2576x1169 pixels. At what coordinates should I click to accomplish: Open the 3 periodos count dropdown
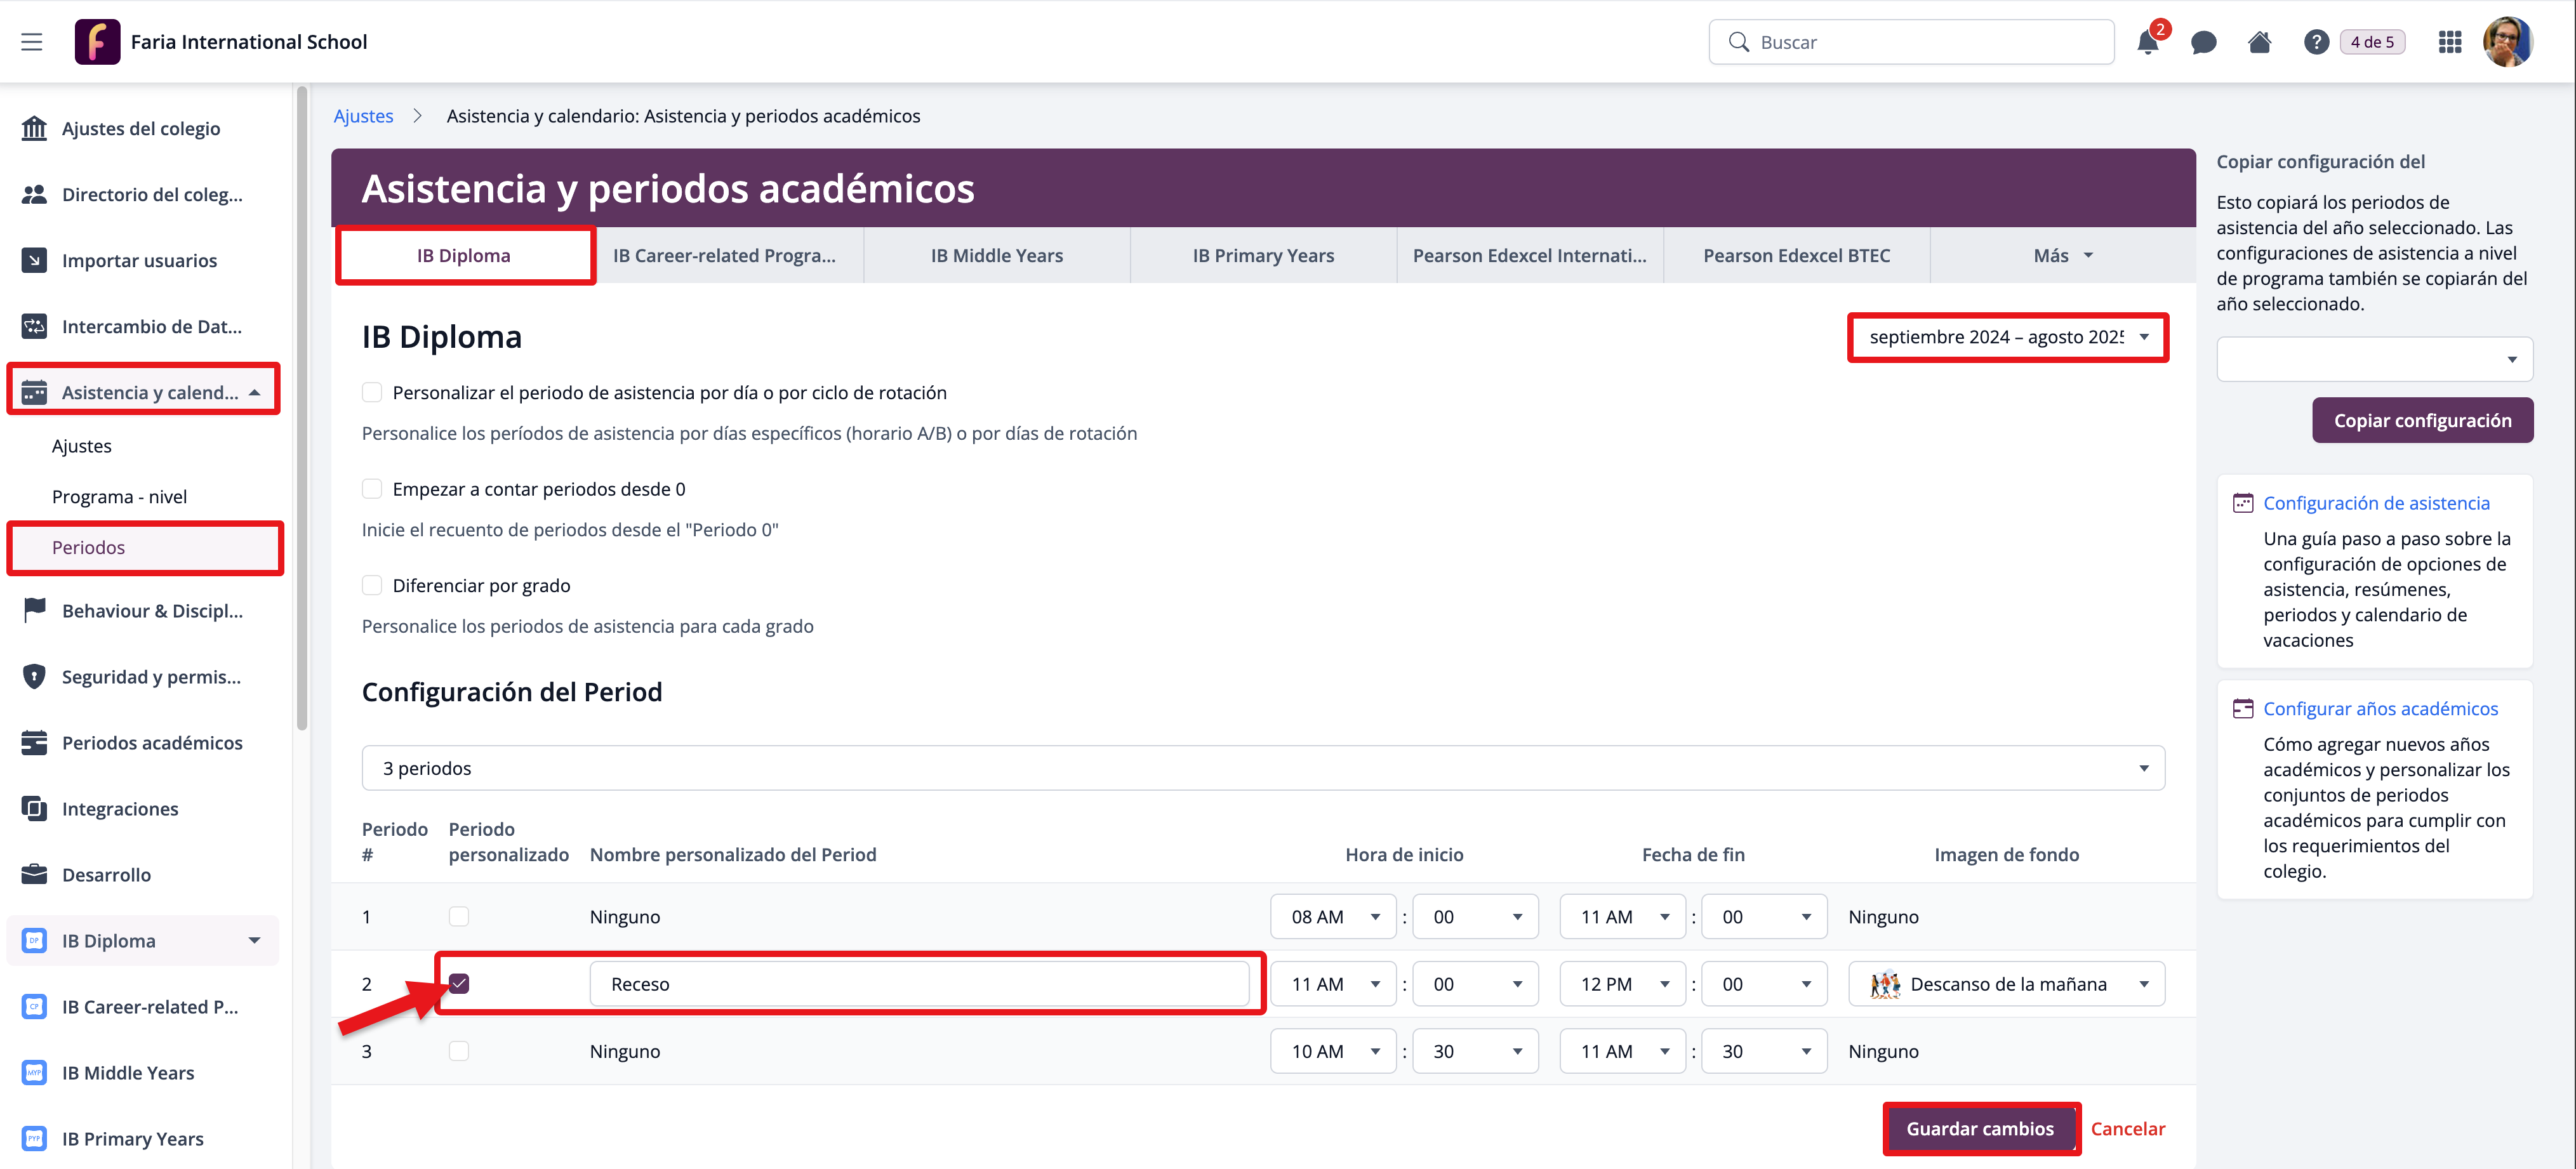[x=1262, y=768]
